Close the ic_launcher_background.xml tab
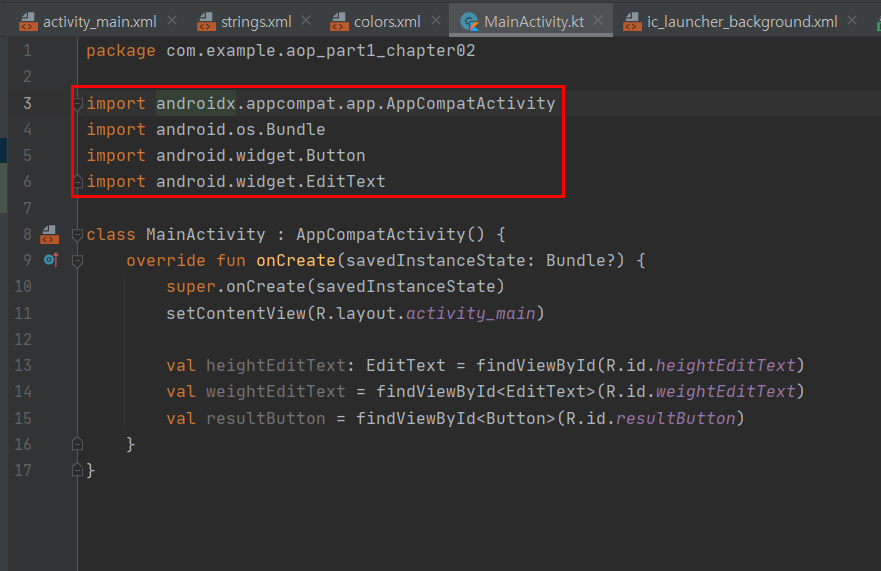 [x=852, y=21]
